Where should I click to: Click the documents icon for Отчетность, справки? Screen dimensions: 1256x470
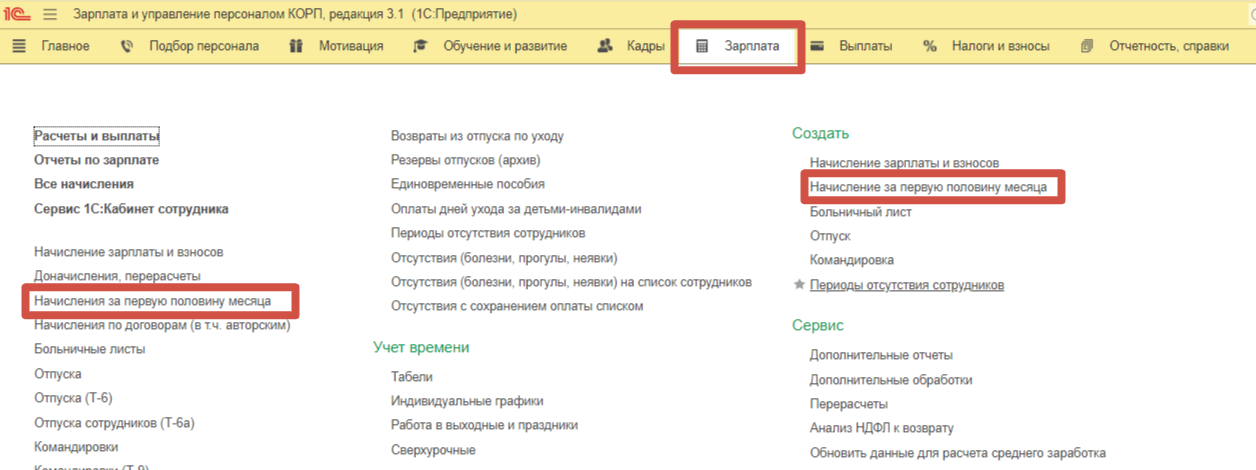(x=1088, y=46)
